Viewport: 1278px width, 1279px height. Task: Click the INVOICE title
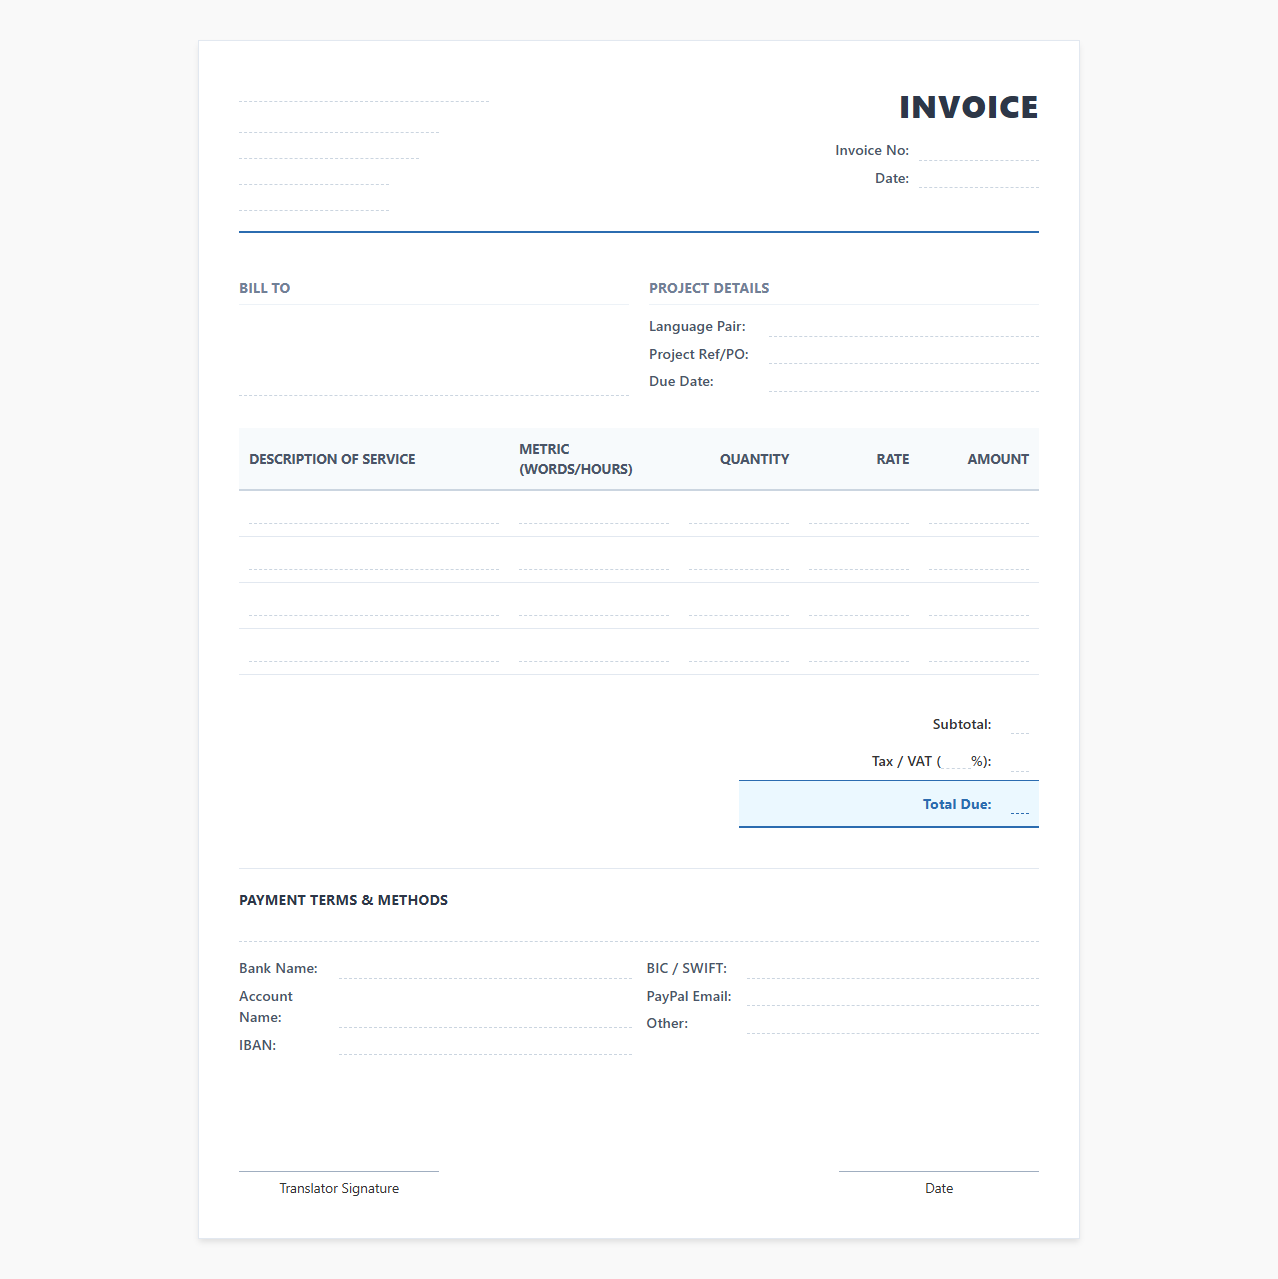tap(969, 107)
